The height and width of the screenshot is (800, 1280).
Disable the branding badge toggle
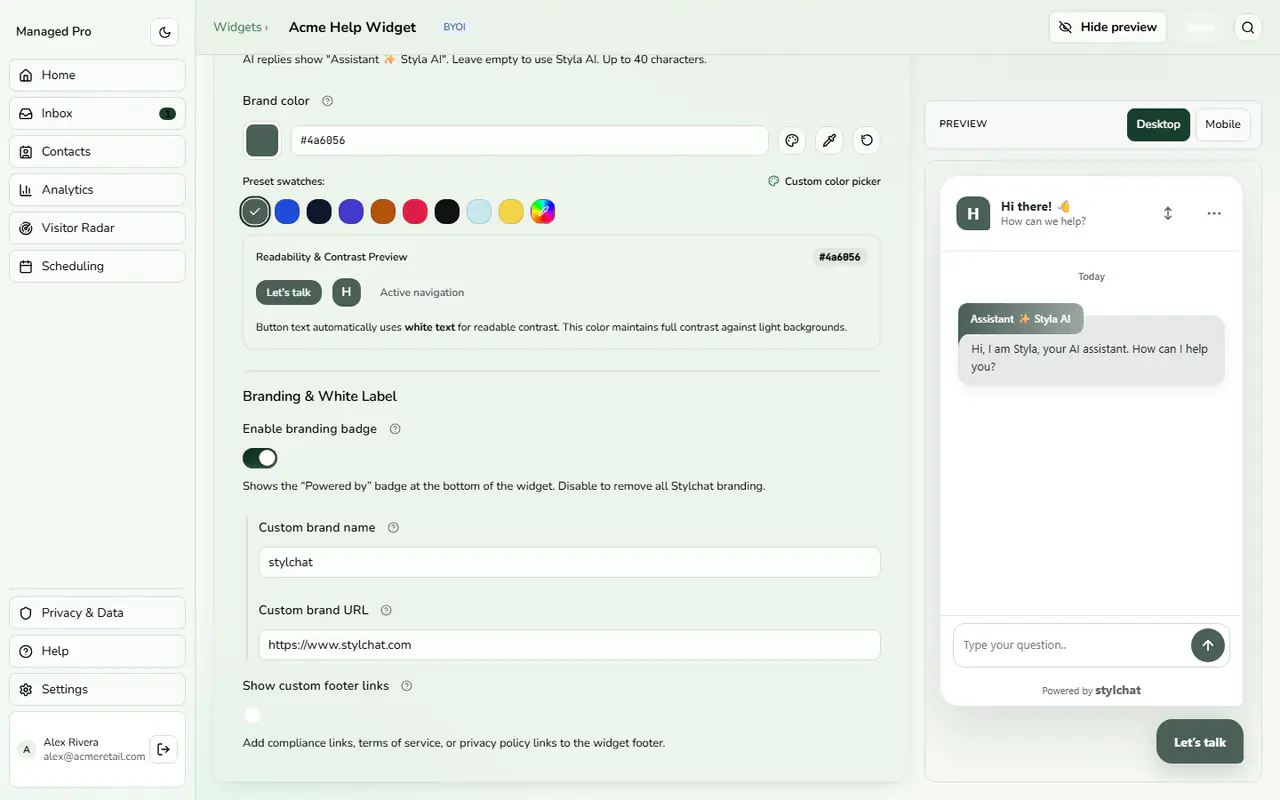[x=260, y=458]
